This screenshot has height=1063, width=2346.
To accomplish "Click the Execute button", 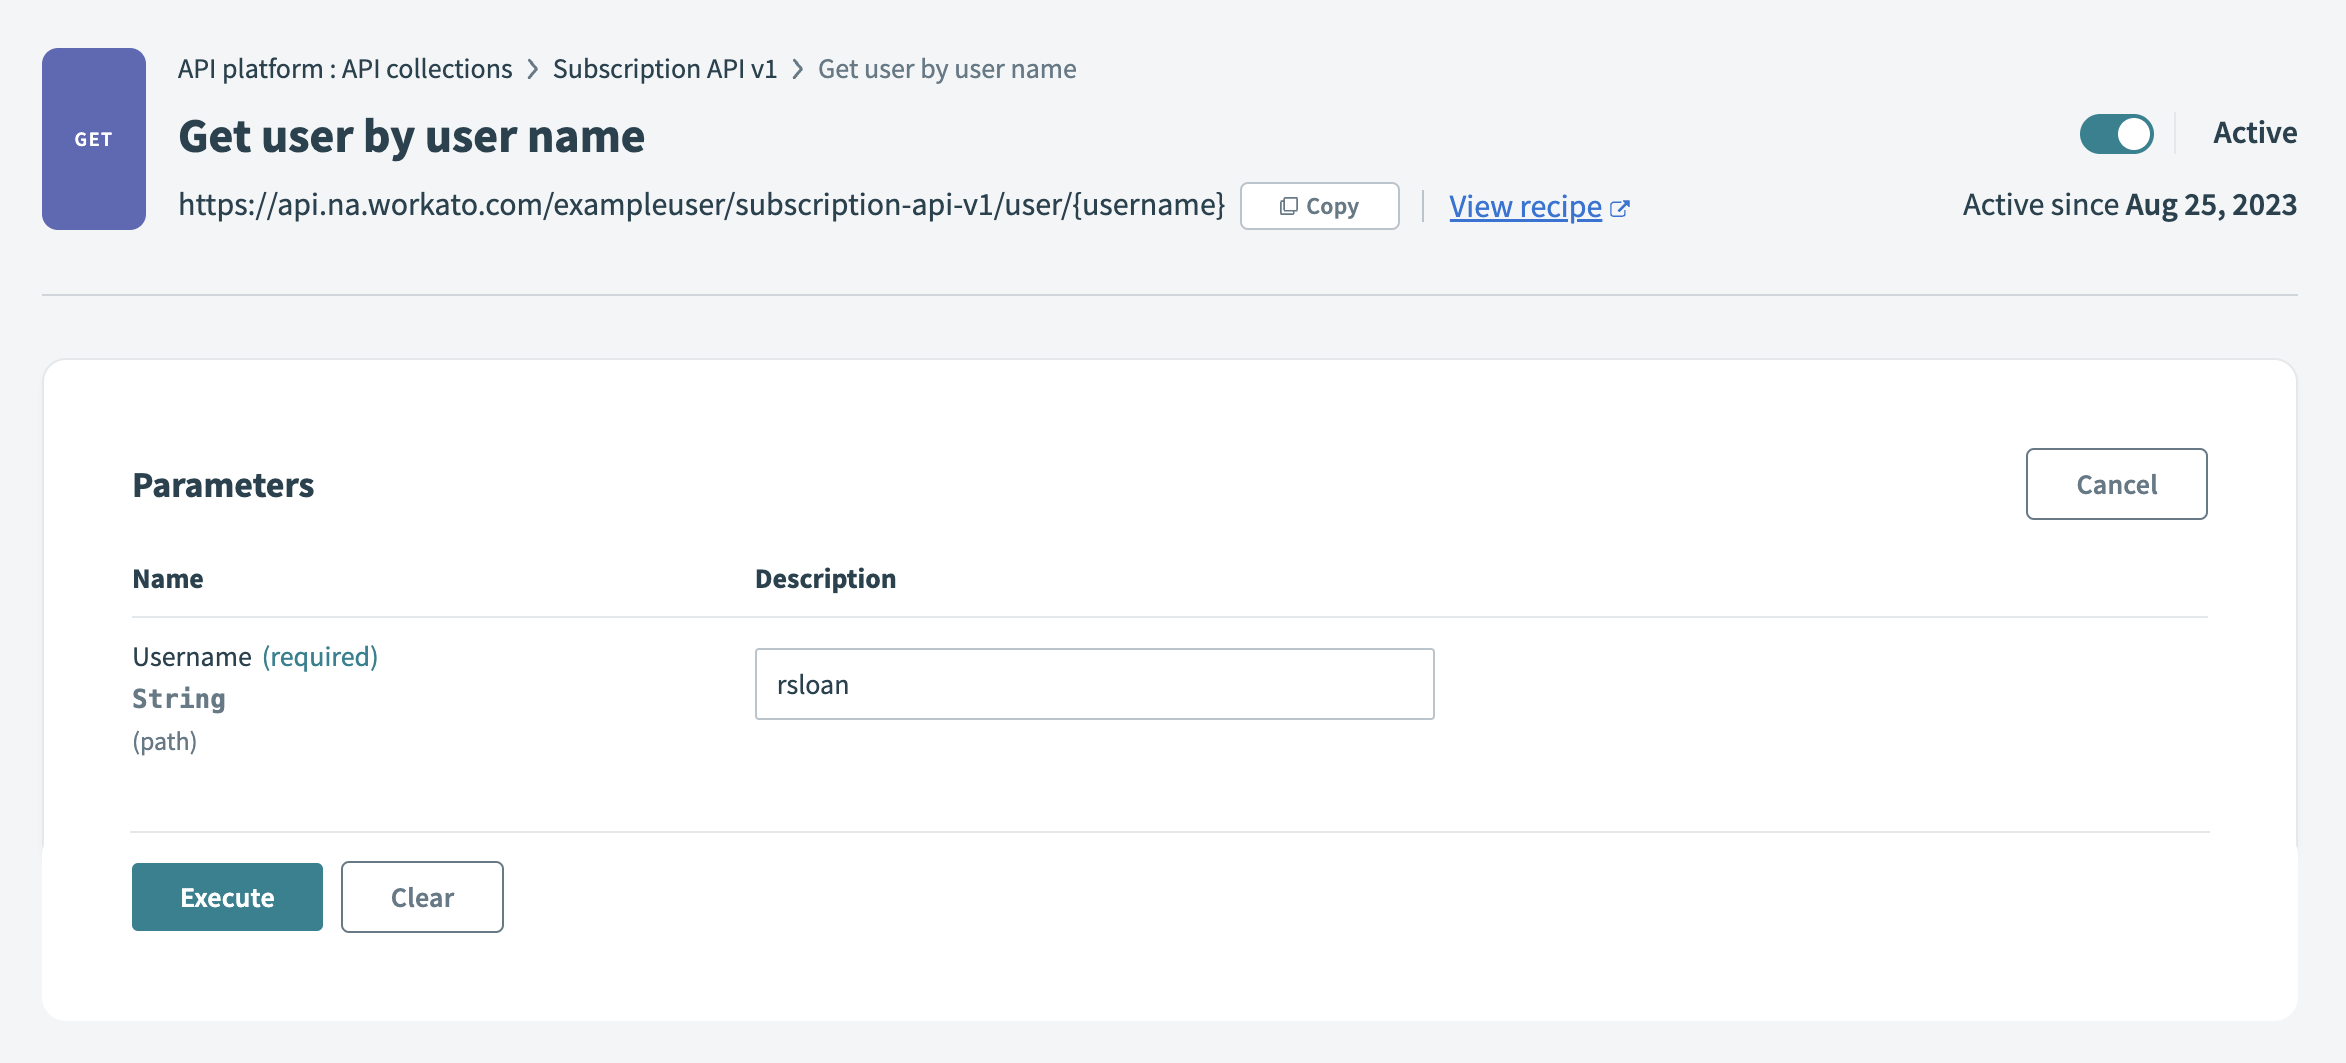I will pyautogui.click(x=226, y=896).
